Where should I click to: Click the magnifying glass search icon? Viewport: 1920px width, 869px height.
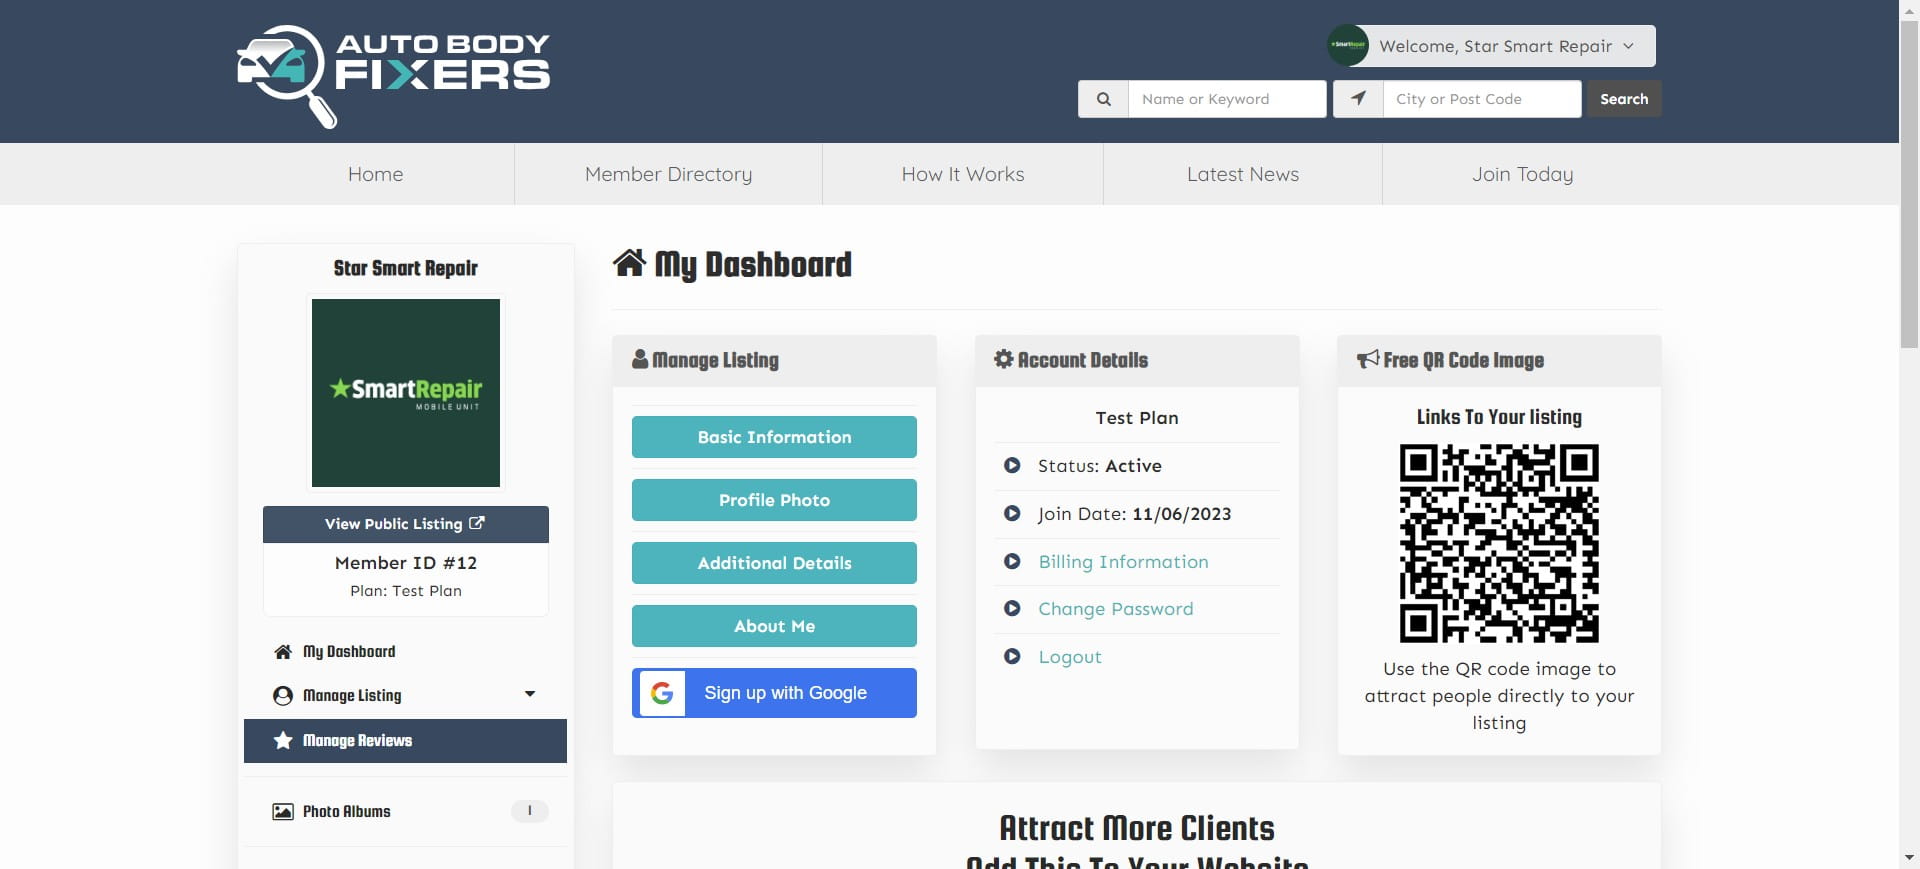coord(1103,99)
